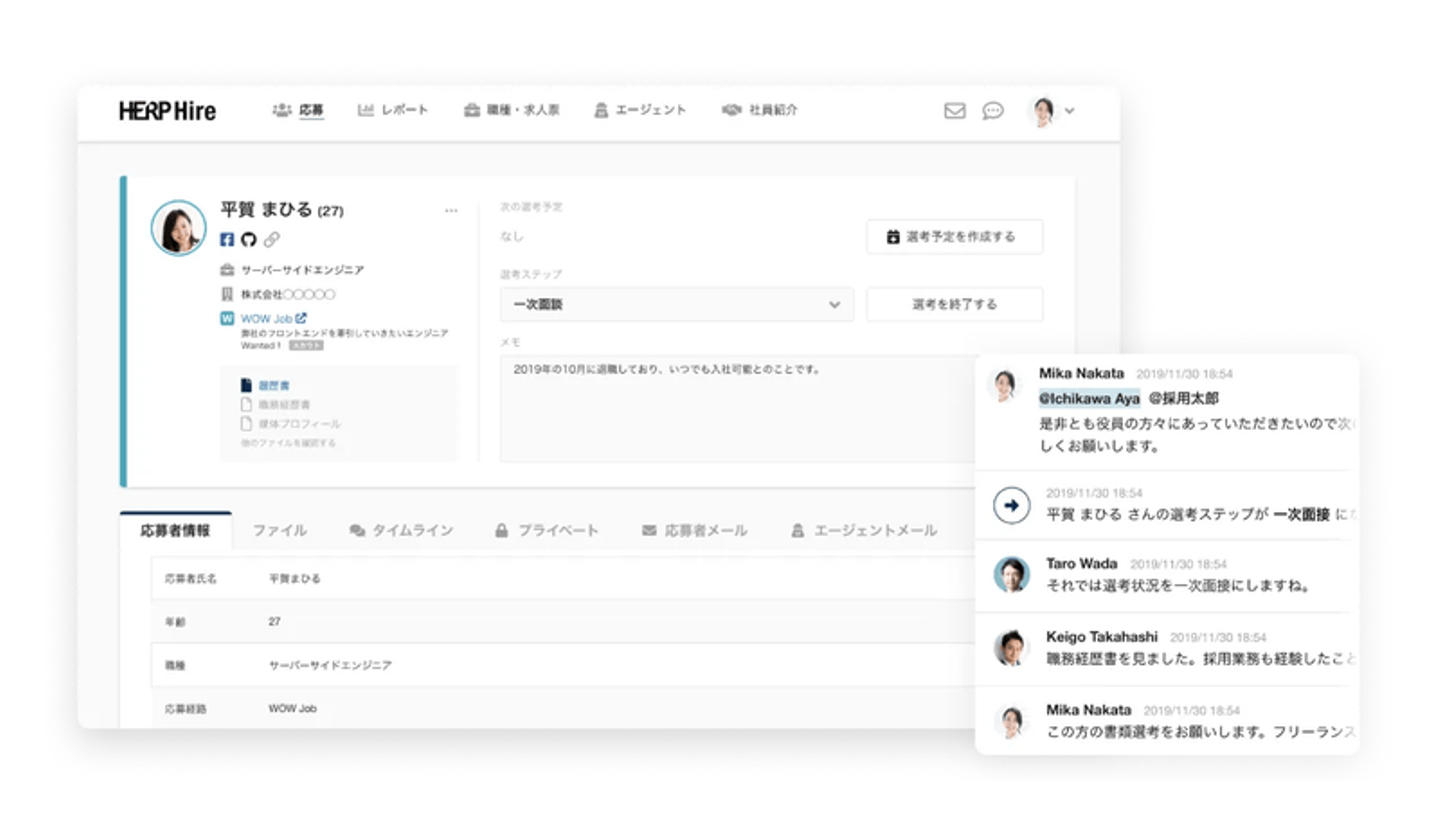Click the 平賀まひる value in 応募者氏名 row

(x=295, y=579)
